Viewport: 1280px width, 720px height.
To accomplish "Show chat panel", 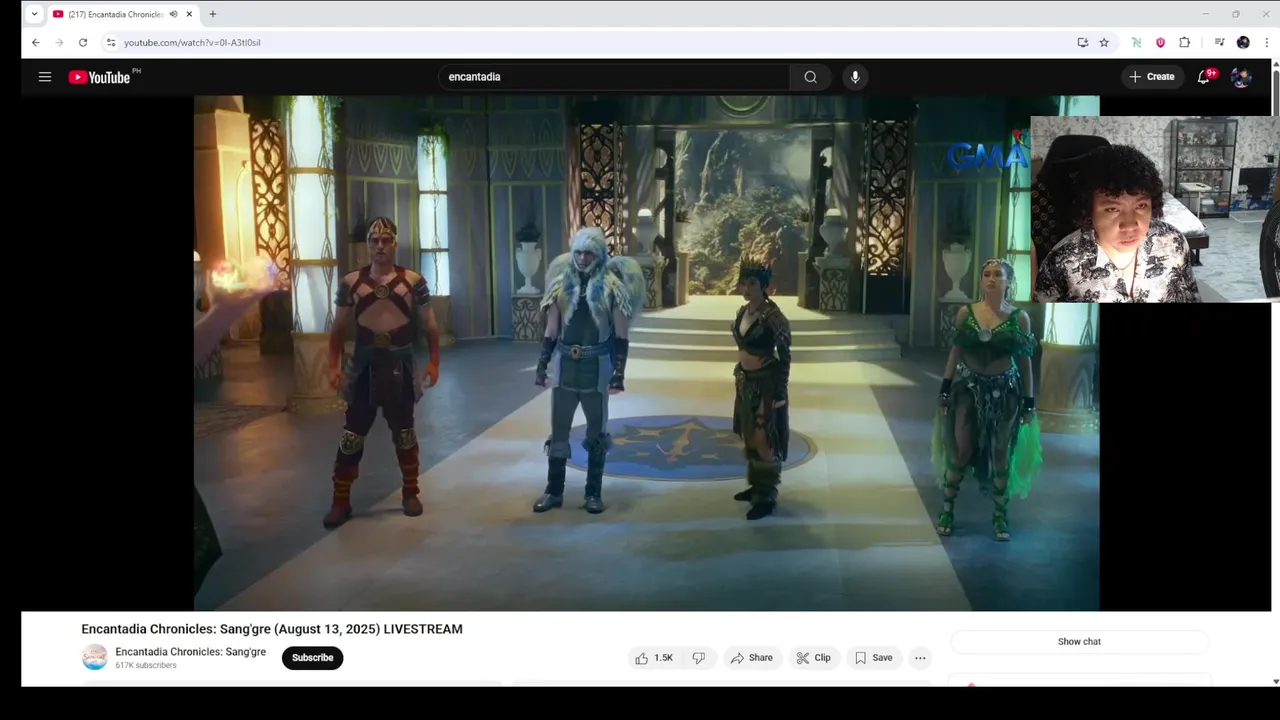I will pyautogui.click(x=1079, y=642).
